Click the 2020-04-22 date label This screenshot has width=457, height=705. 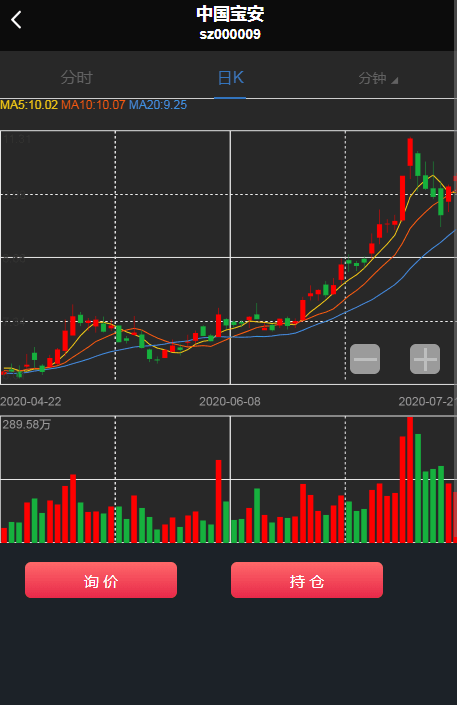pos(31,402)
